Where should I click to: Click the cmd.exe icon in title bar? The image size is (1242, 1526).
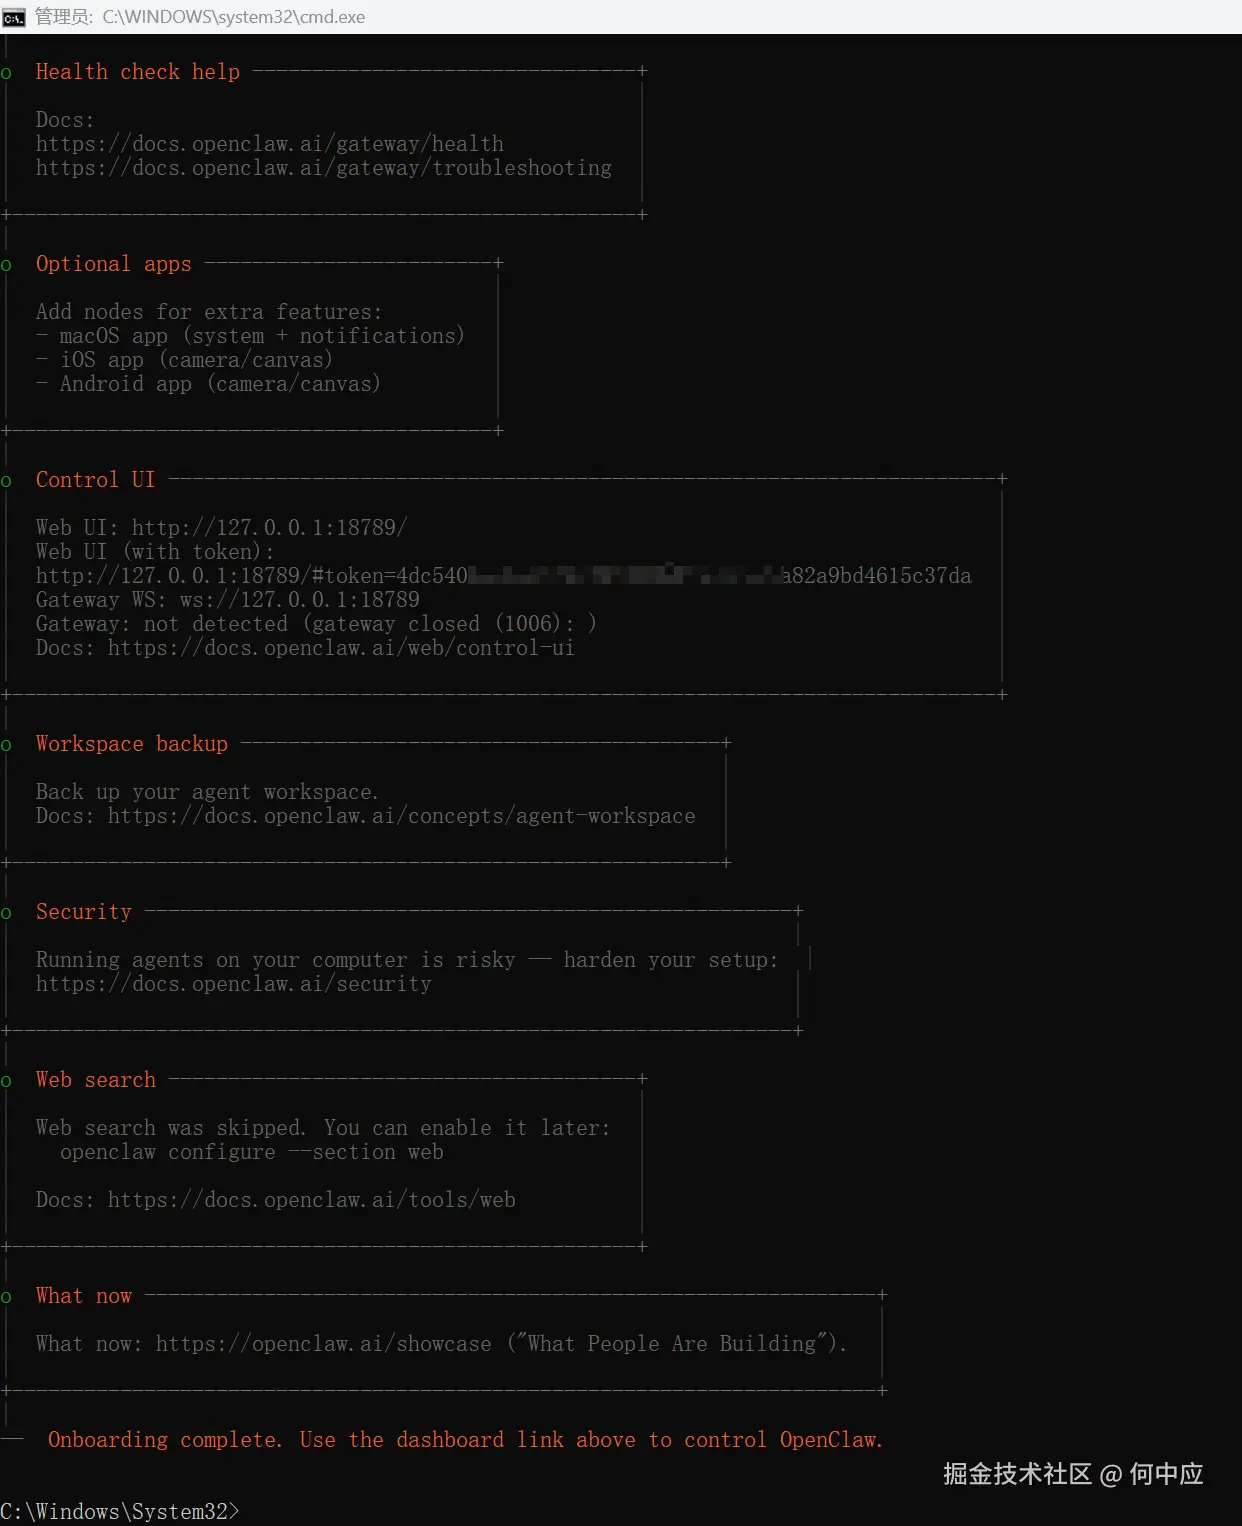(x=13, y=17)
